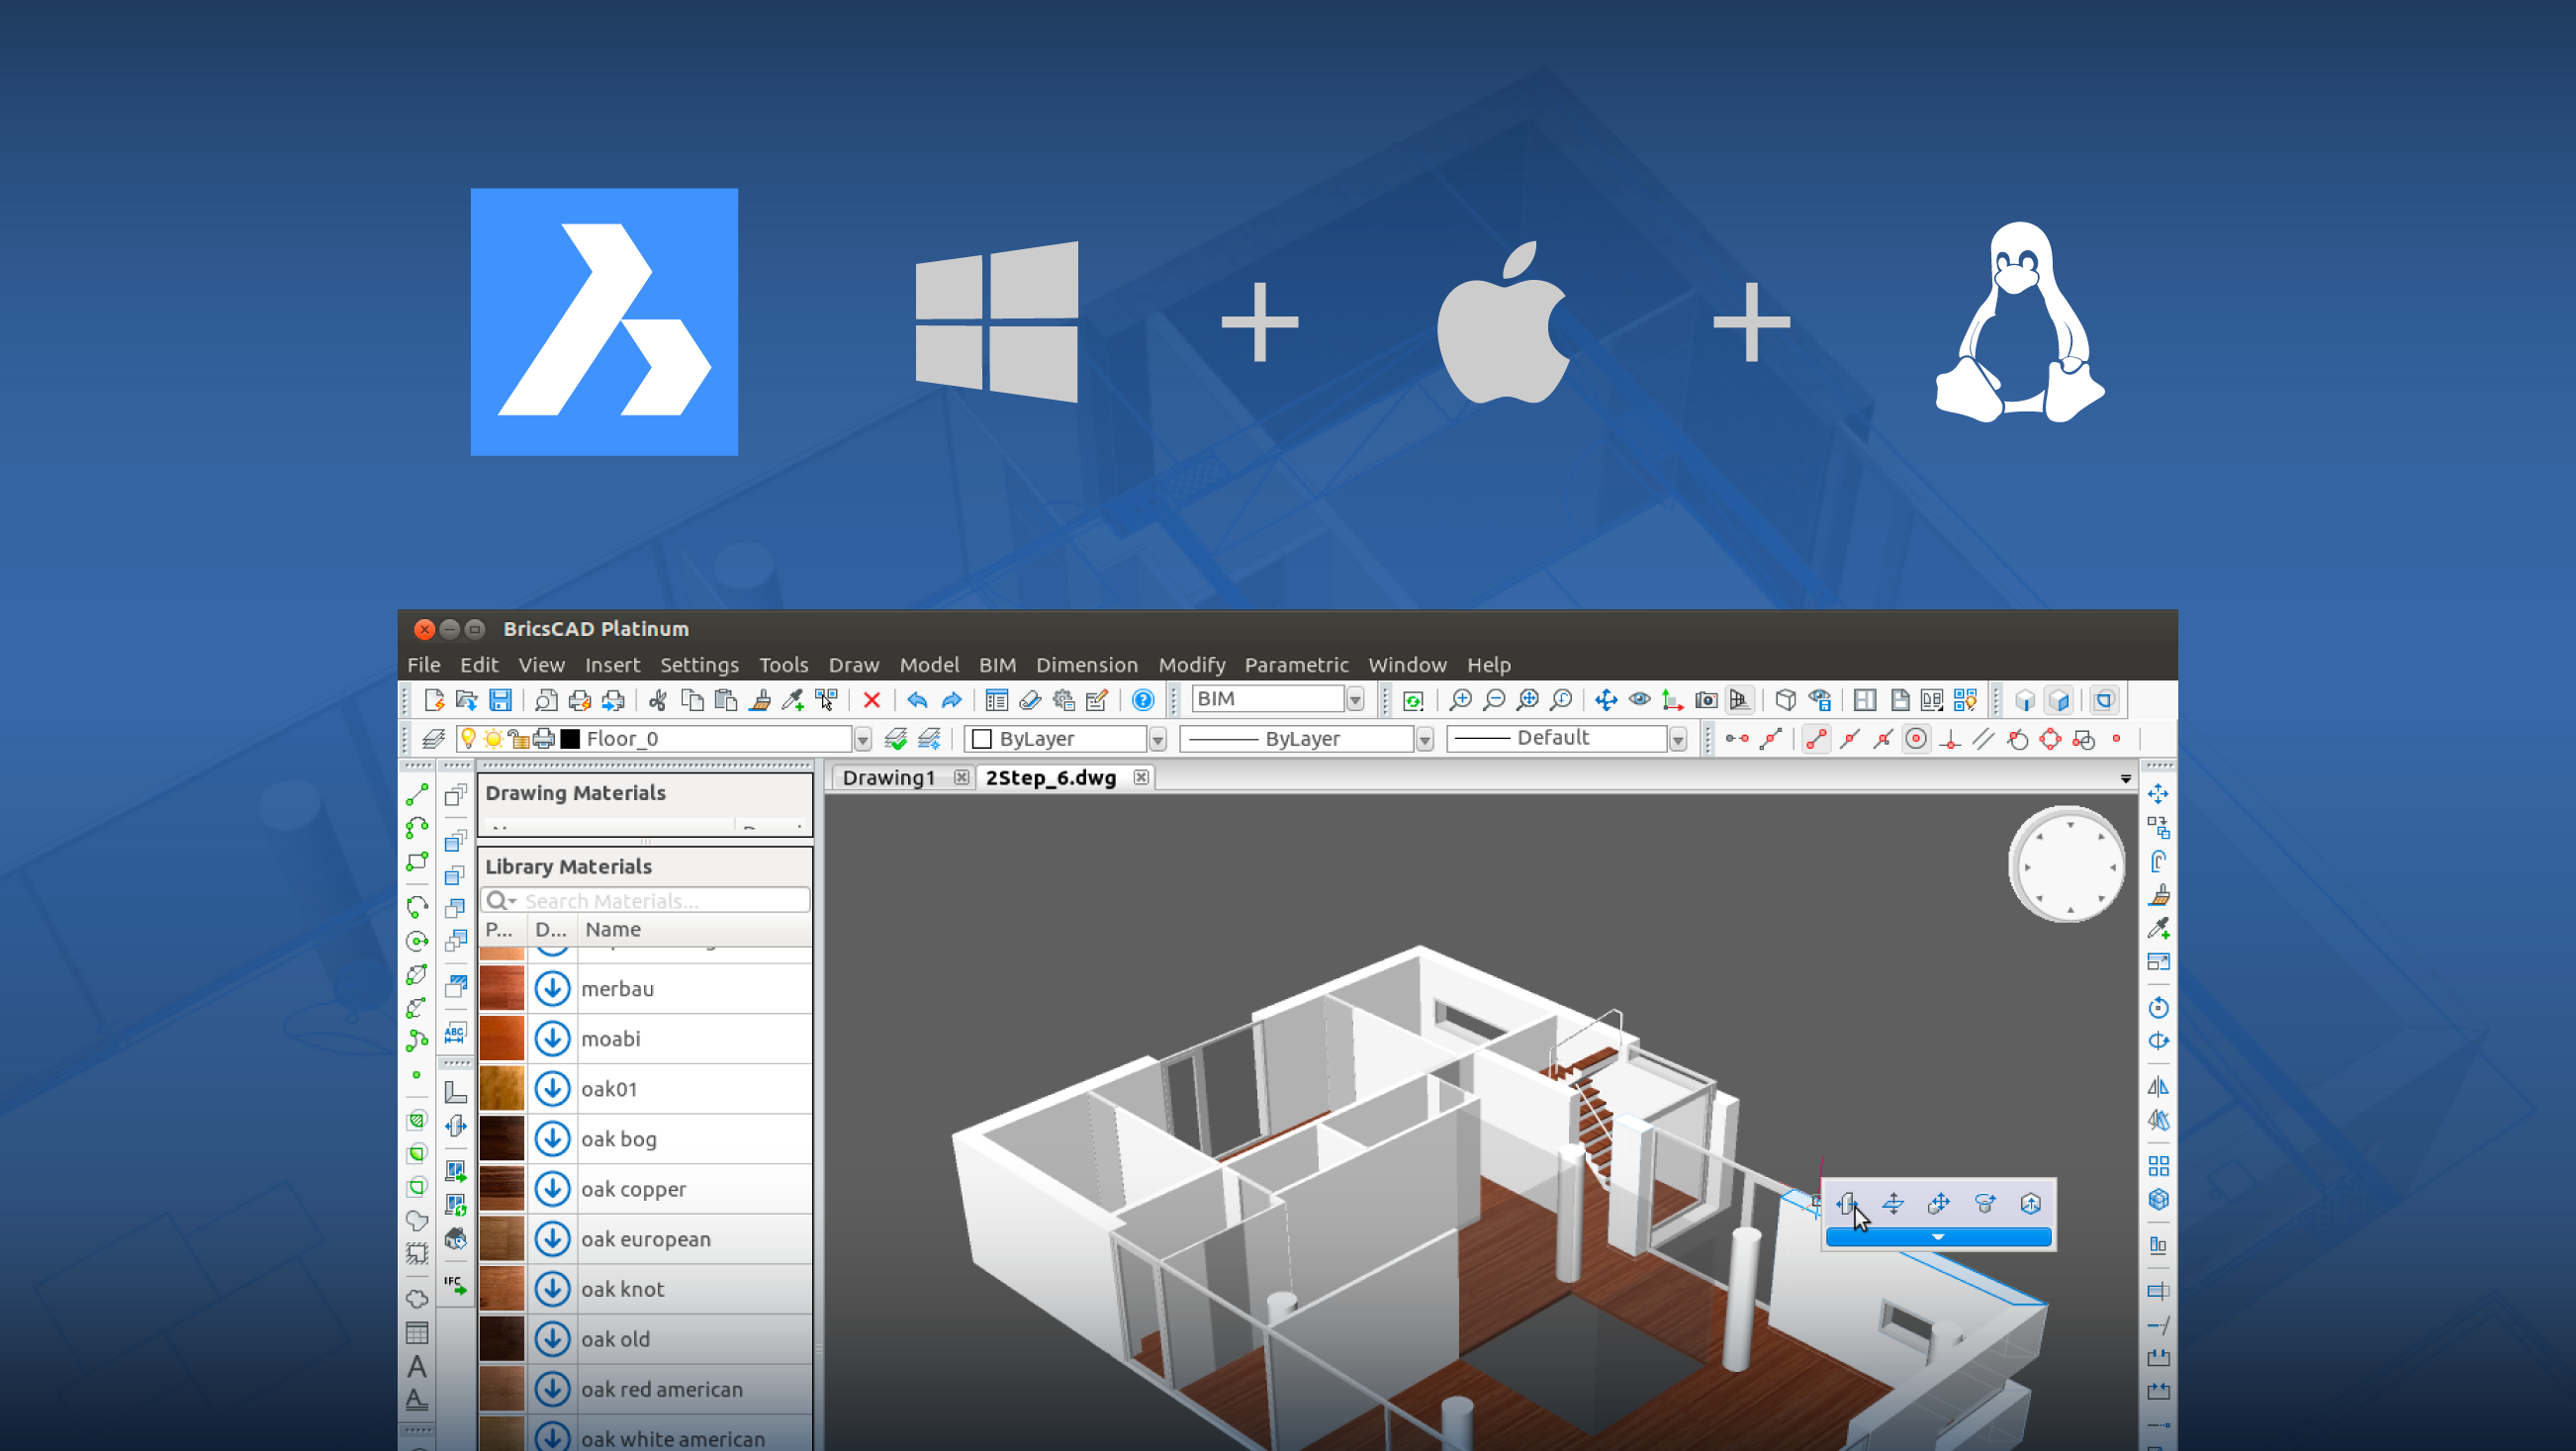Click the Match Properties paintbrush icon

click(760, 700)
